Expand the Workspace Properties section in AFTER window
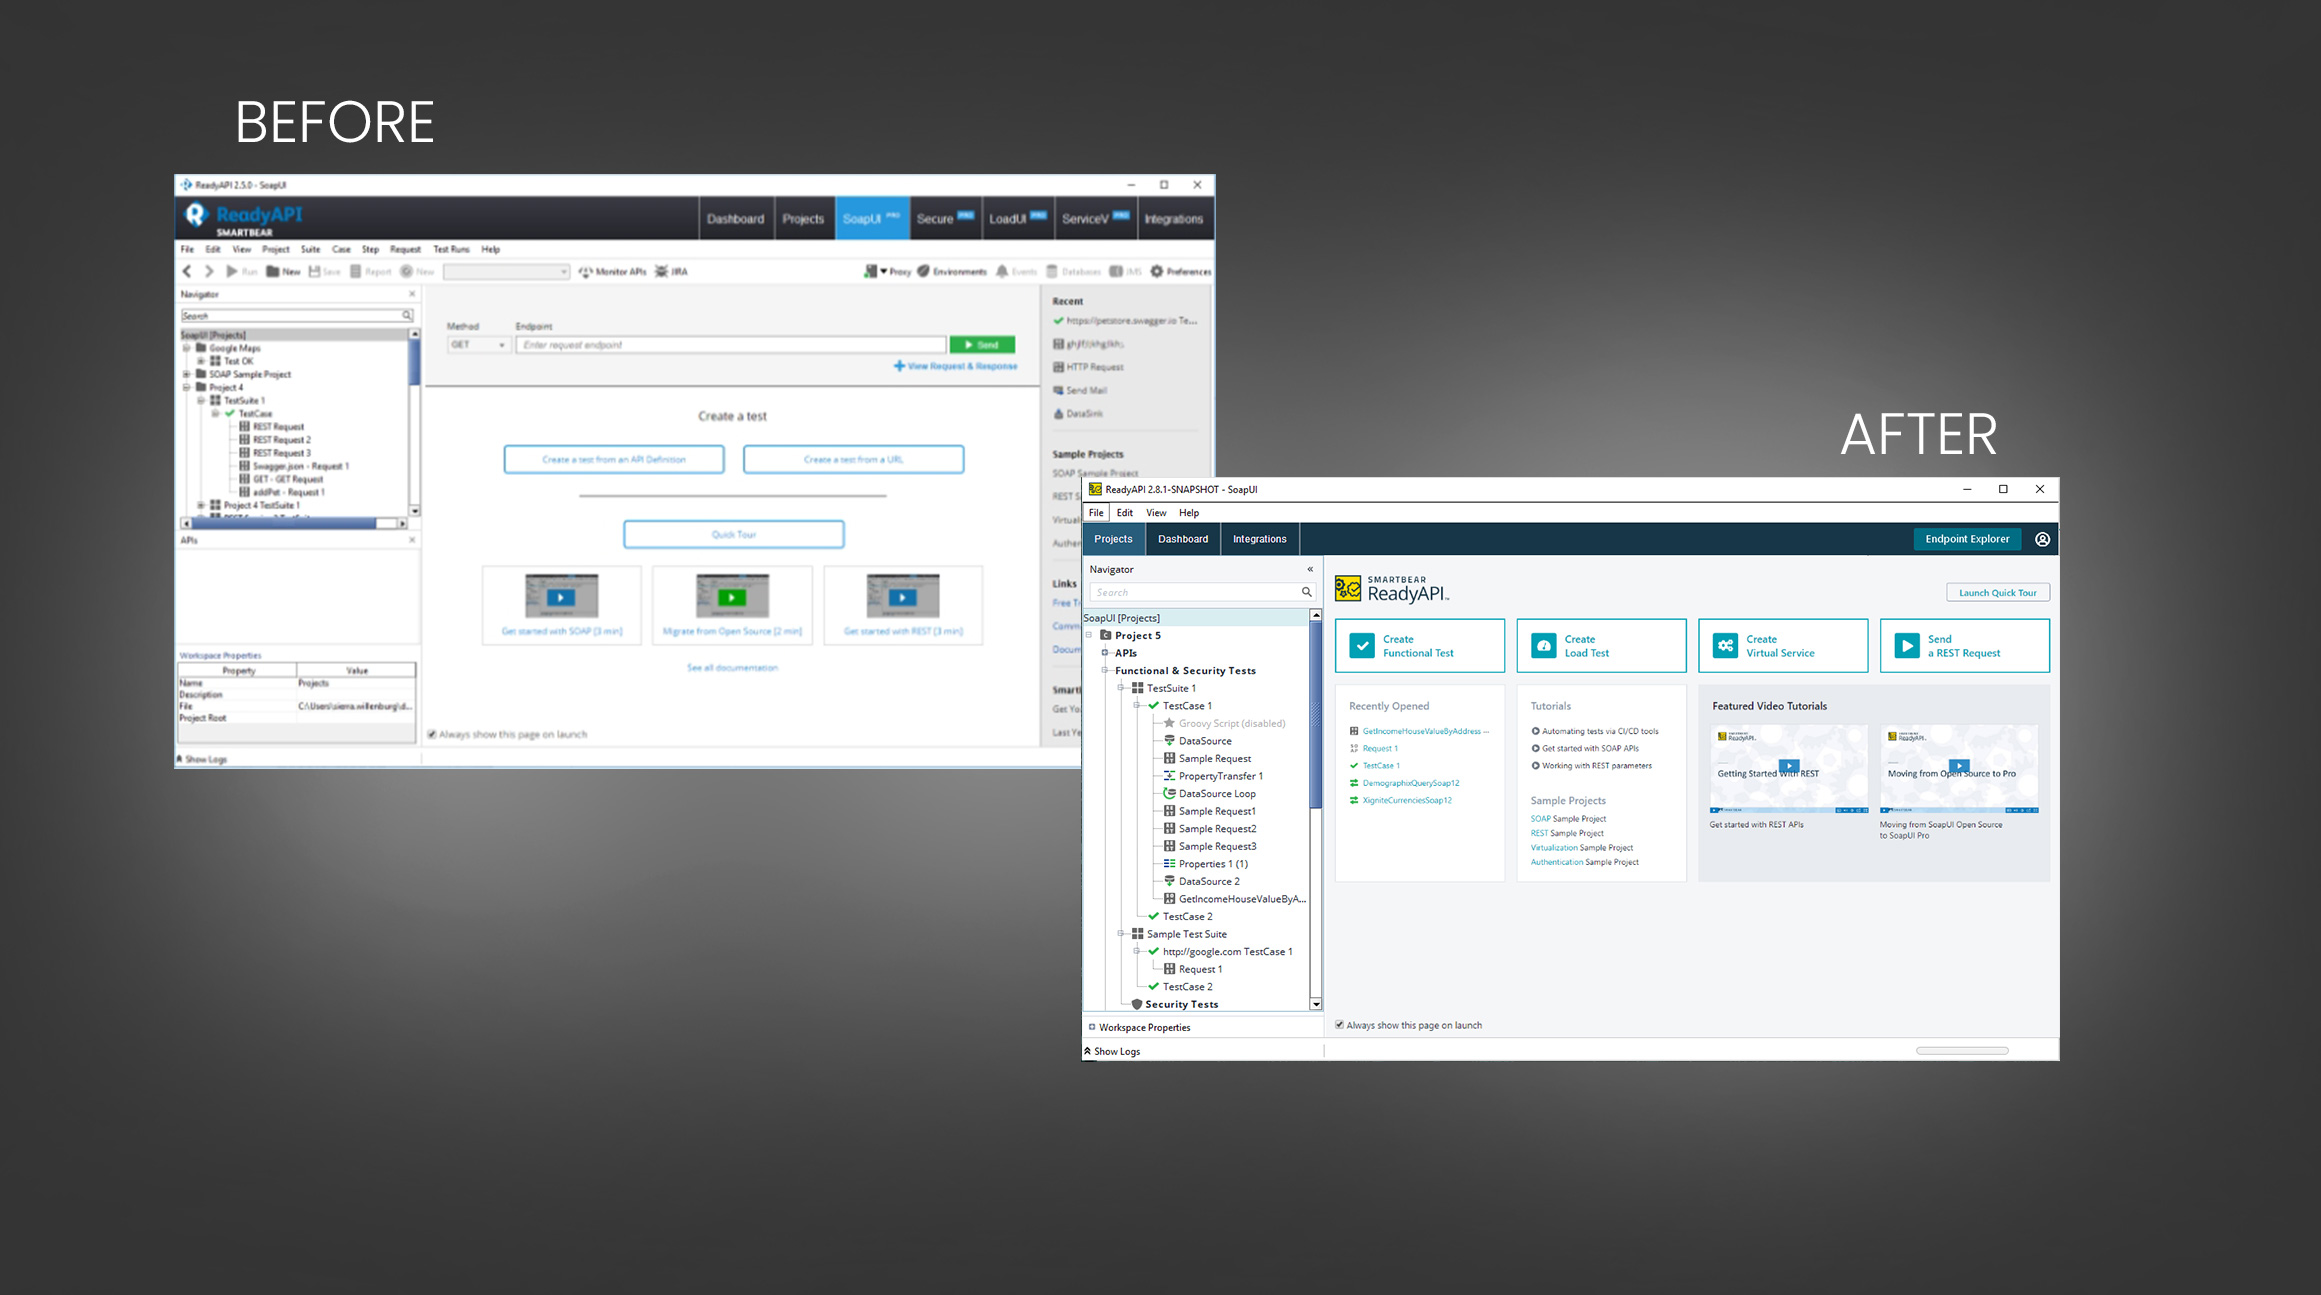This screenshot has width=2321, height=1295. pyautogui.click(x=1092, y=1027)
